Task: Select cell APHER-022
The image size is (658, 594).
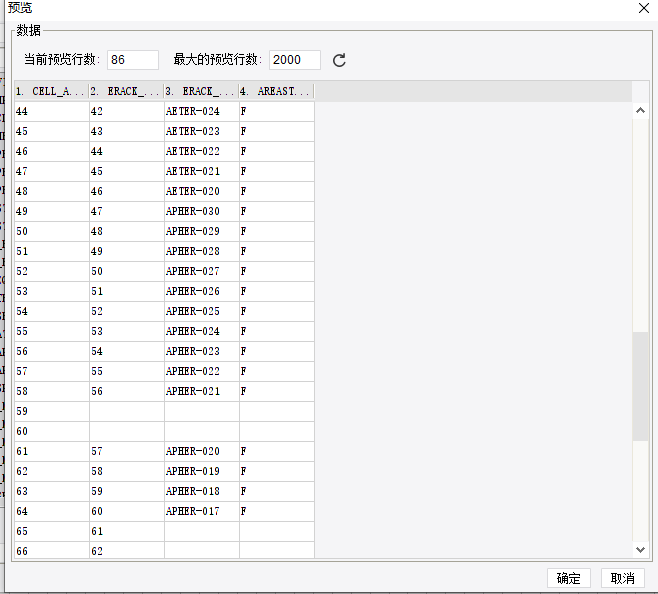Action: pyautogui.click(x=201, y=372)
